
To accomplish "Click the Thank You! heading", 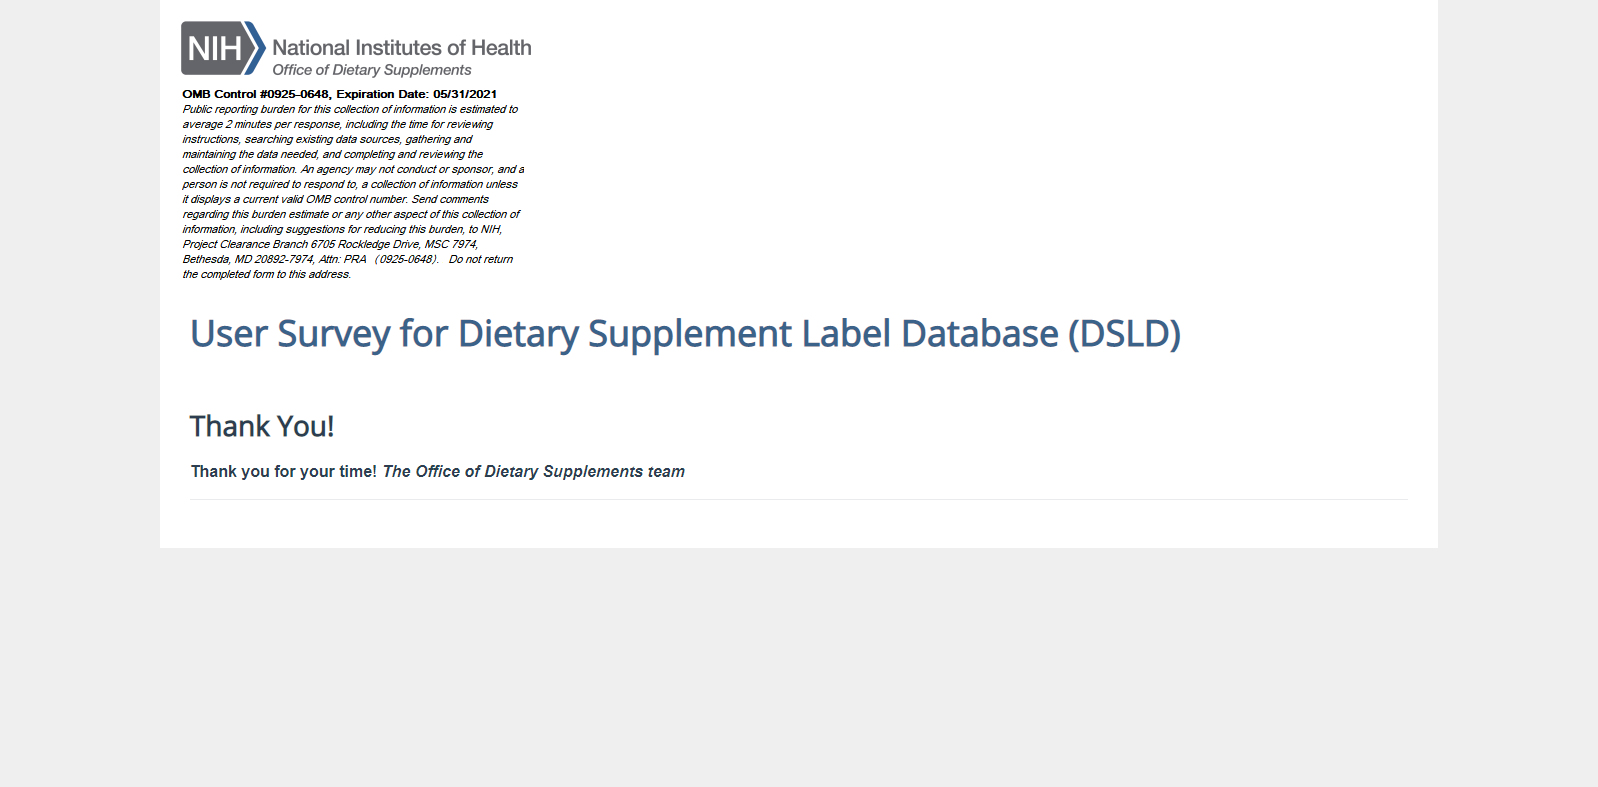I will coord(262,426).
